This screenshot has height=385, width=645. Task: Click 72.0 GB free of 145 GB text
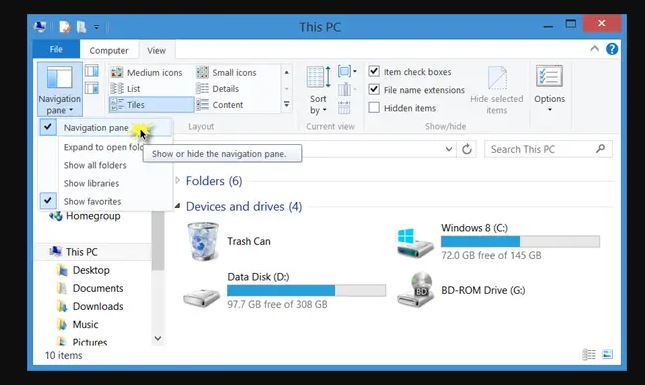click(x=491, y=255)
